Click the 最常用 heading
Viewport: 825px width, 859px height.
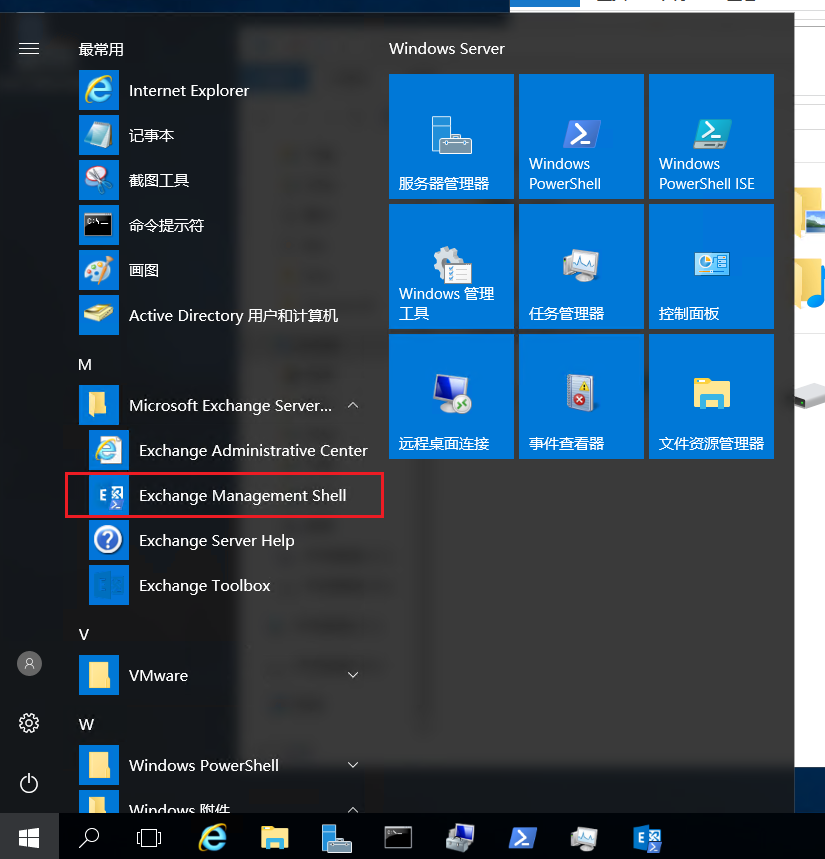pos(101,49)
